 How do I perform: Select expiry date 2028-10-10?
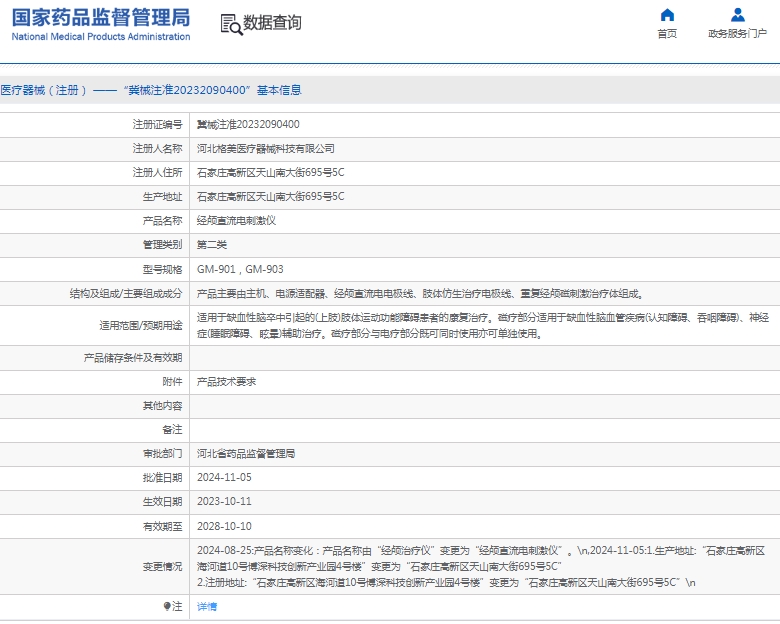(x=224, y=526)
